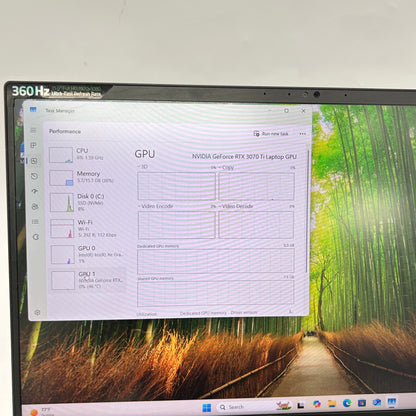
Task: Select the Memory performance item
Action: [x=88, y=177]
